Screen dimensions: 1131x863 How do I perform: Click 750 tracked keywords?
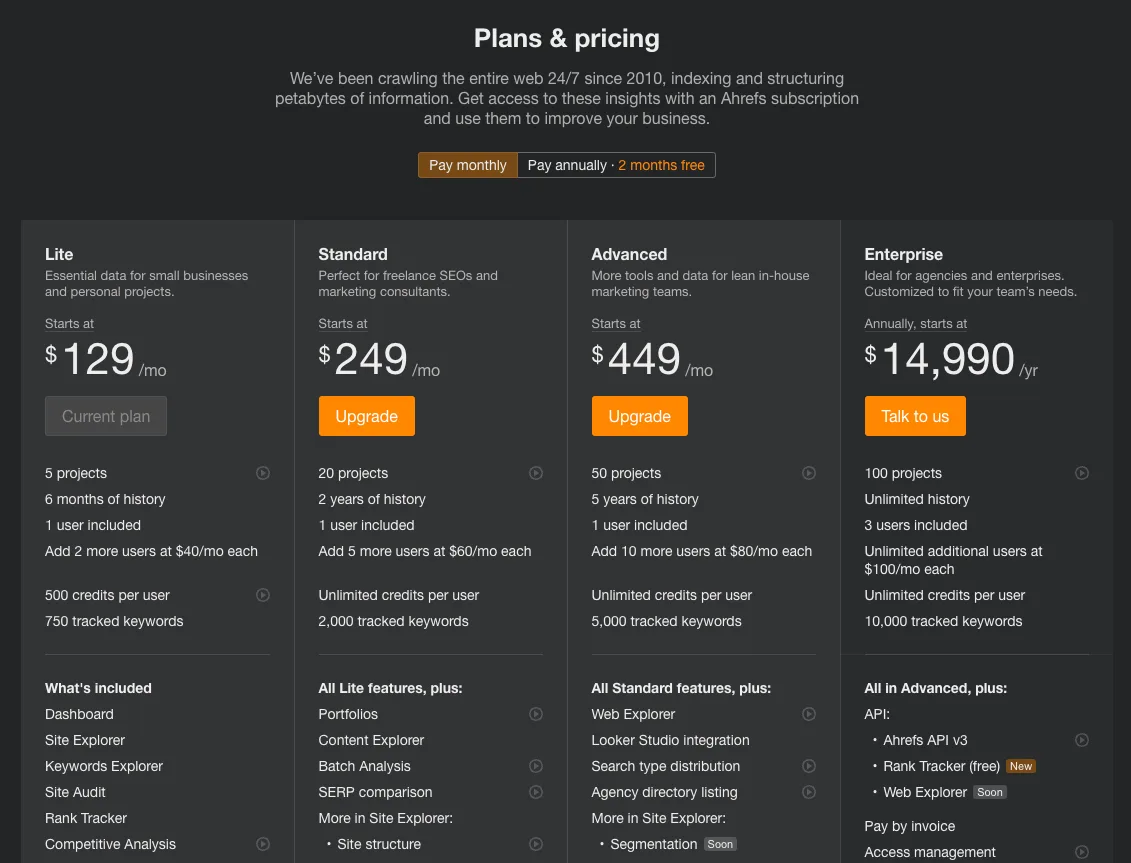tap(114, 621)
